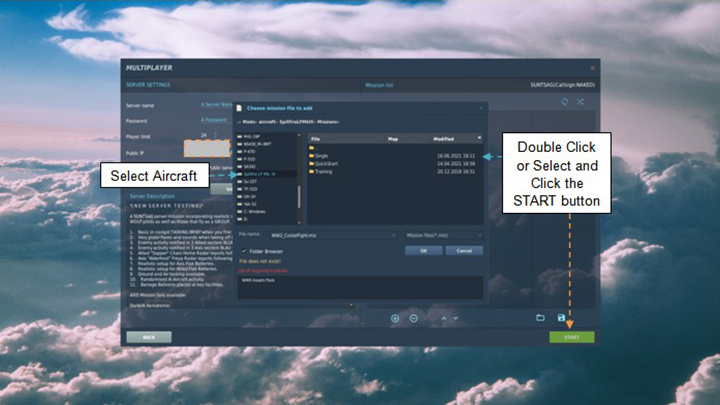720x405 pixels.
Task: Open mission list folder icon
Action: click(x=540, y=318)
